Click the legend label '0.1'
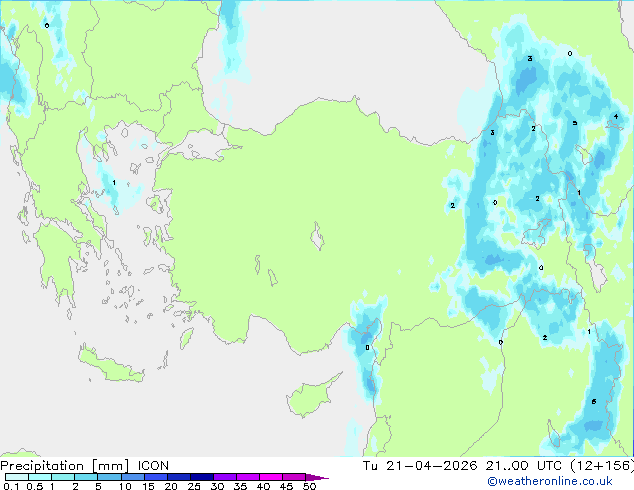 [x=11, y=486]
